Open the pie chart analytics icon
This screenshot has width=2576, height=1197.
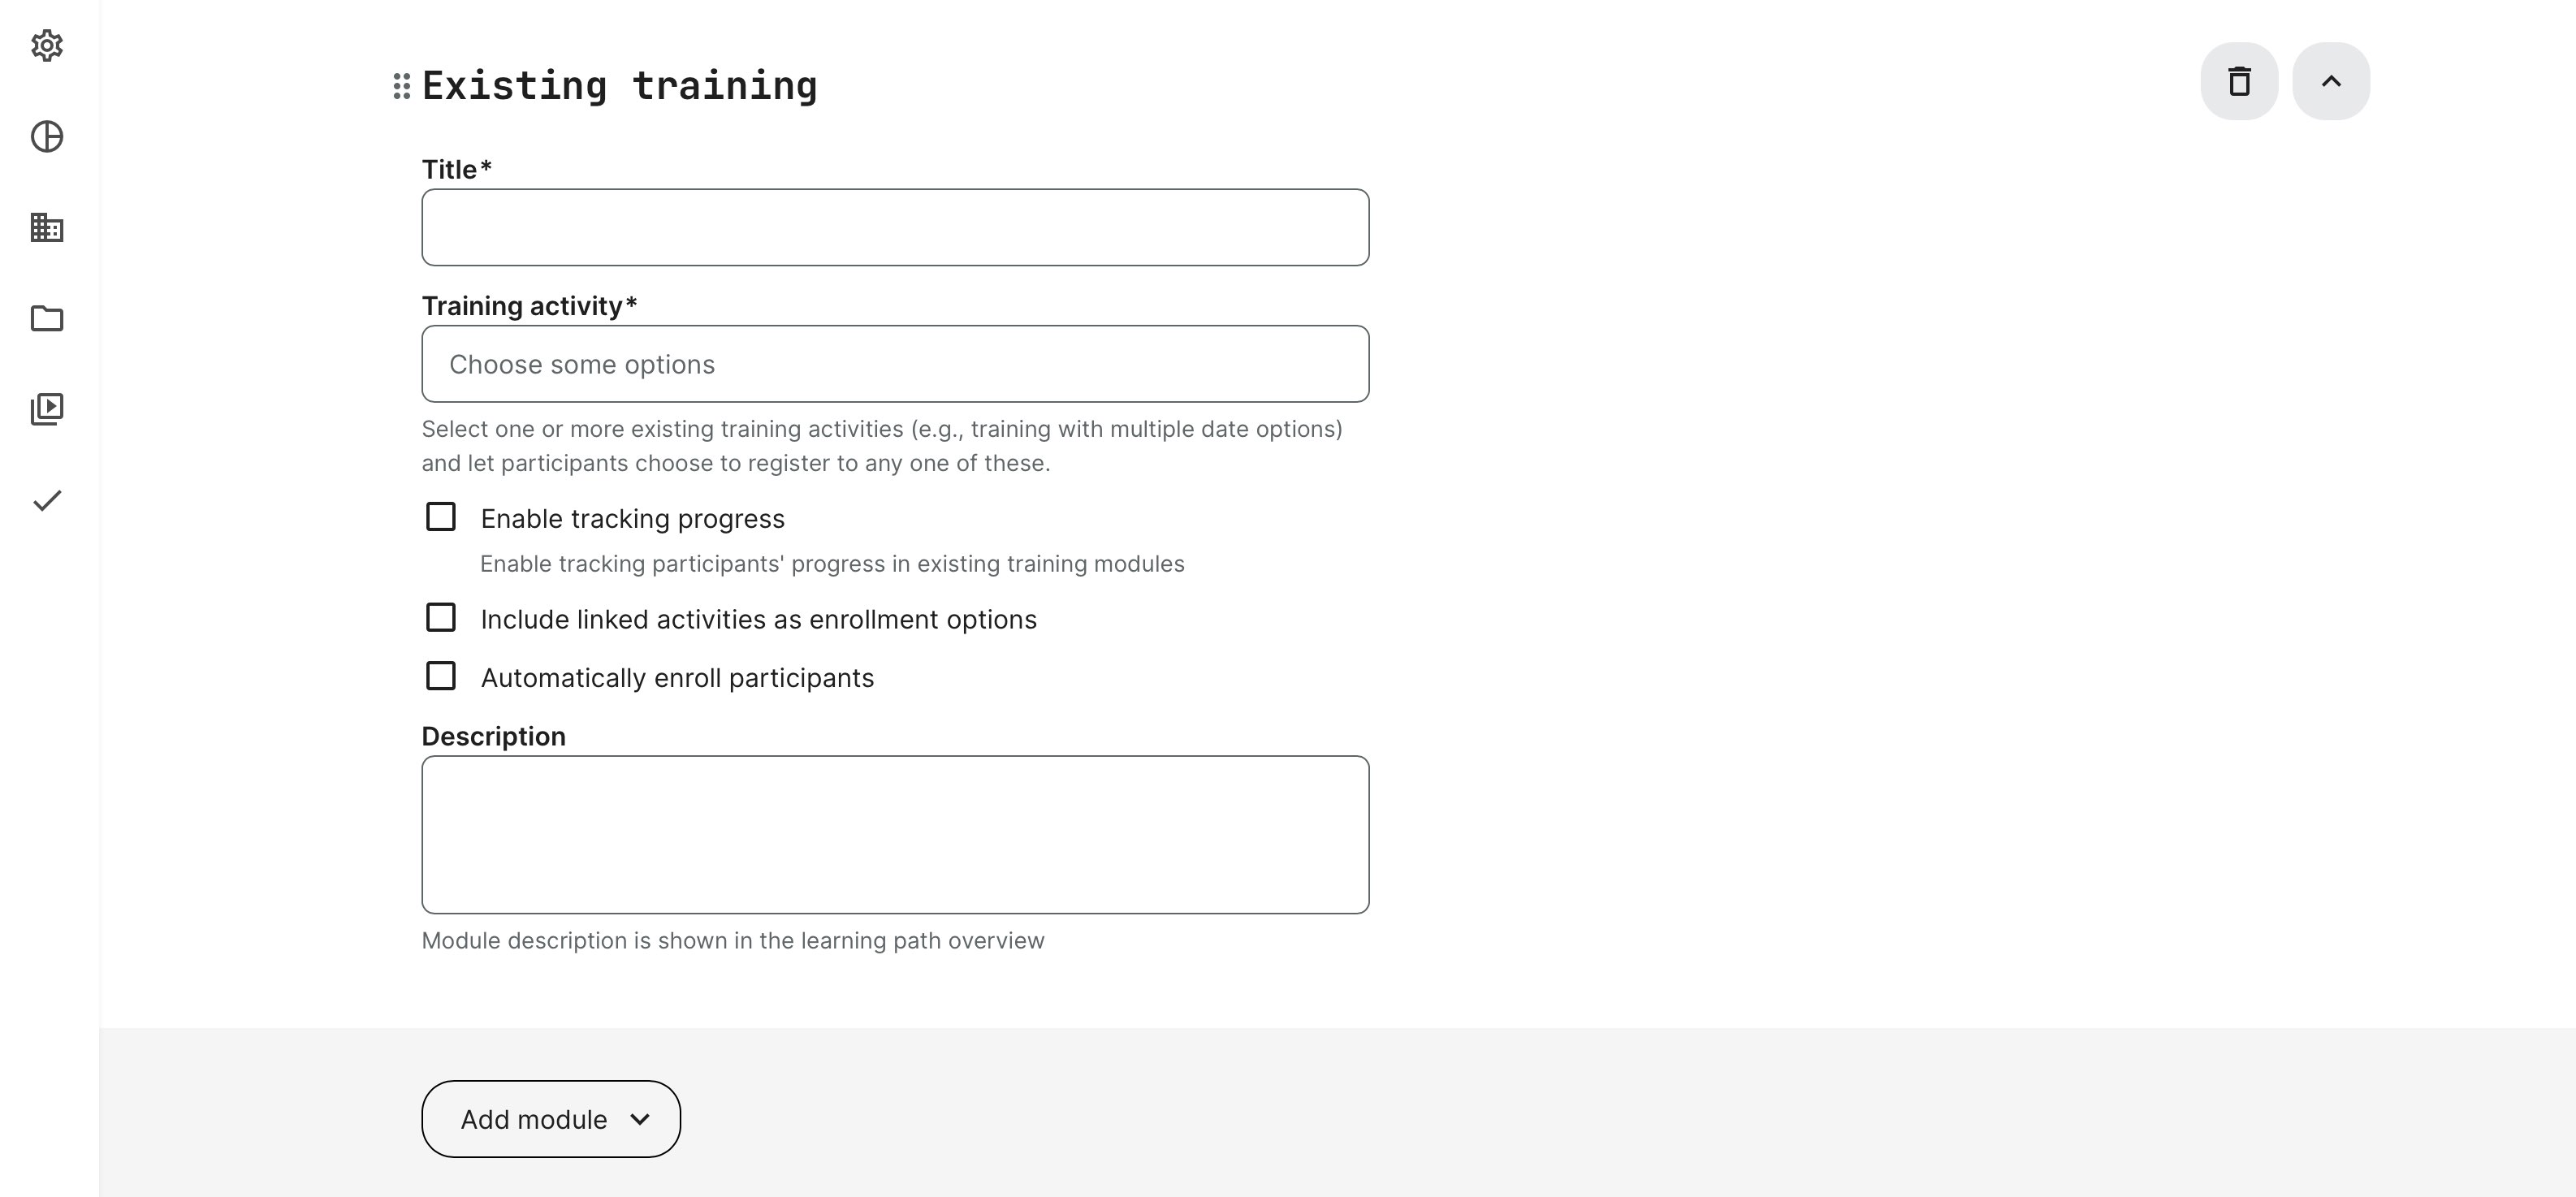(x=47, y=137)
